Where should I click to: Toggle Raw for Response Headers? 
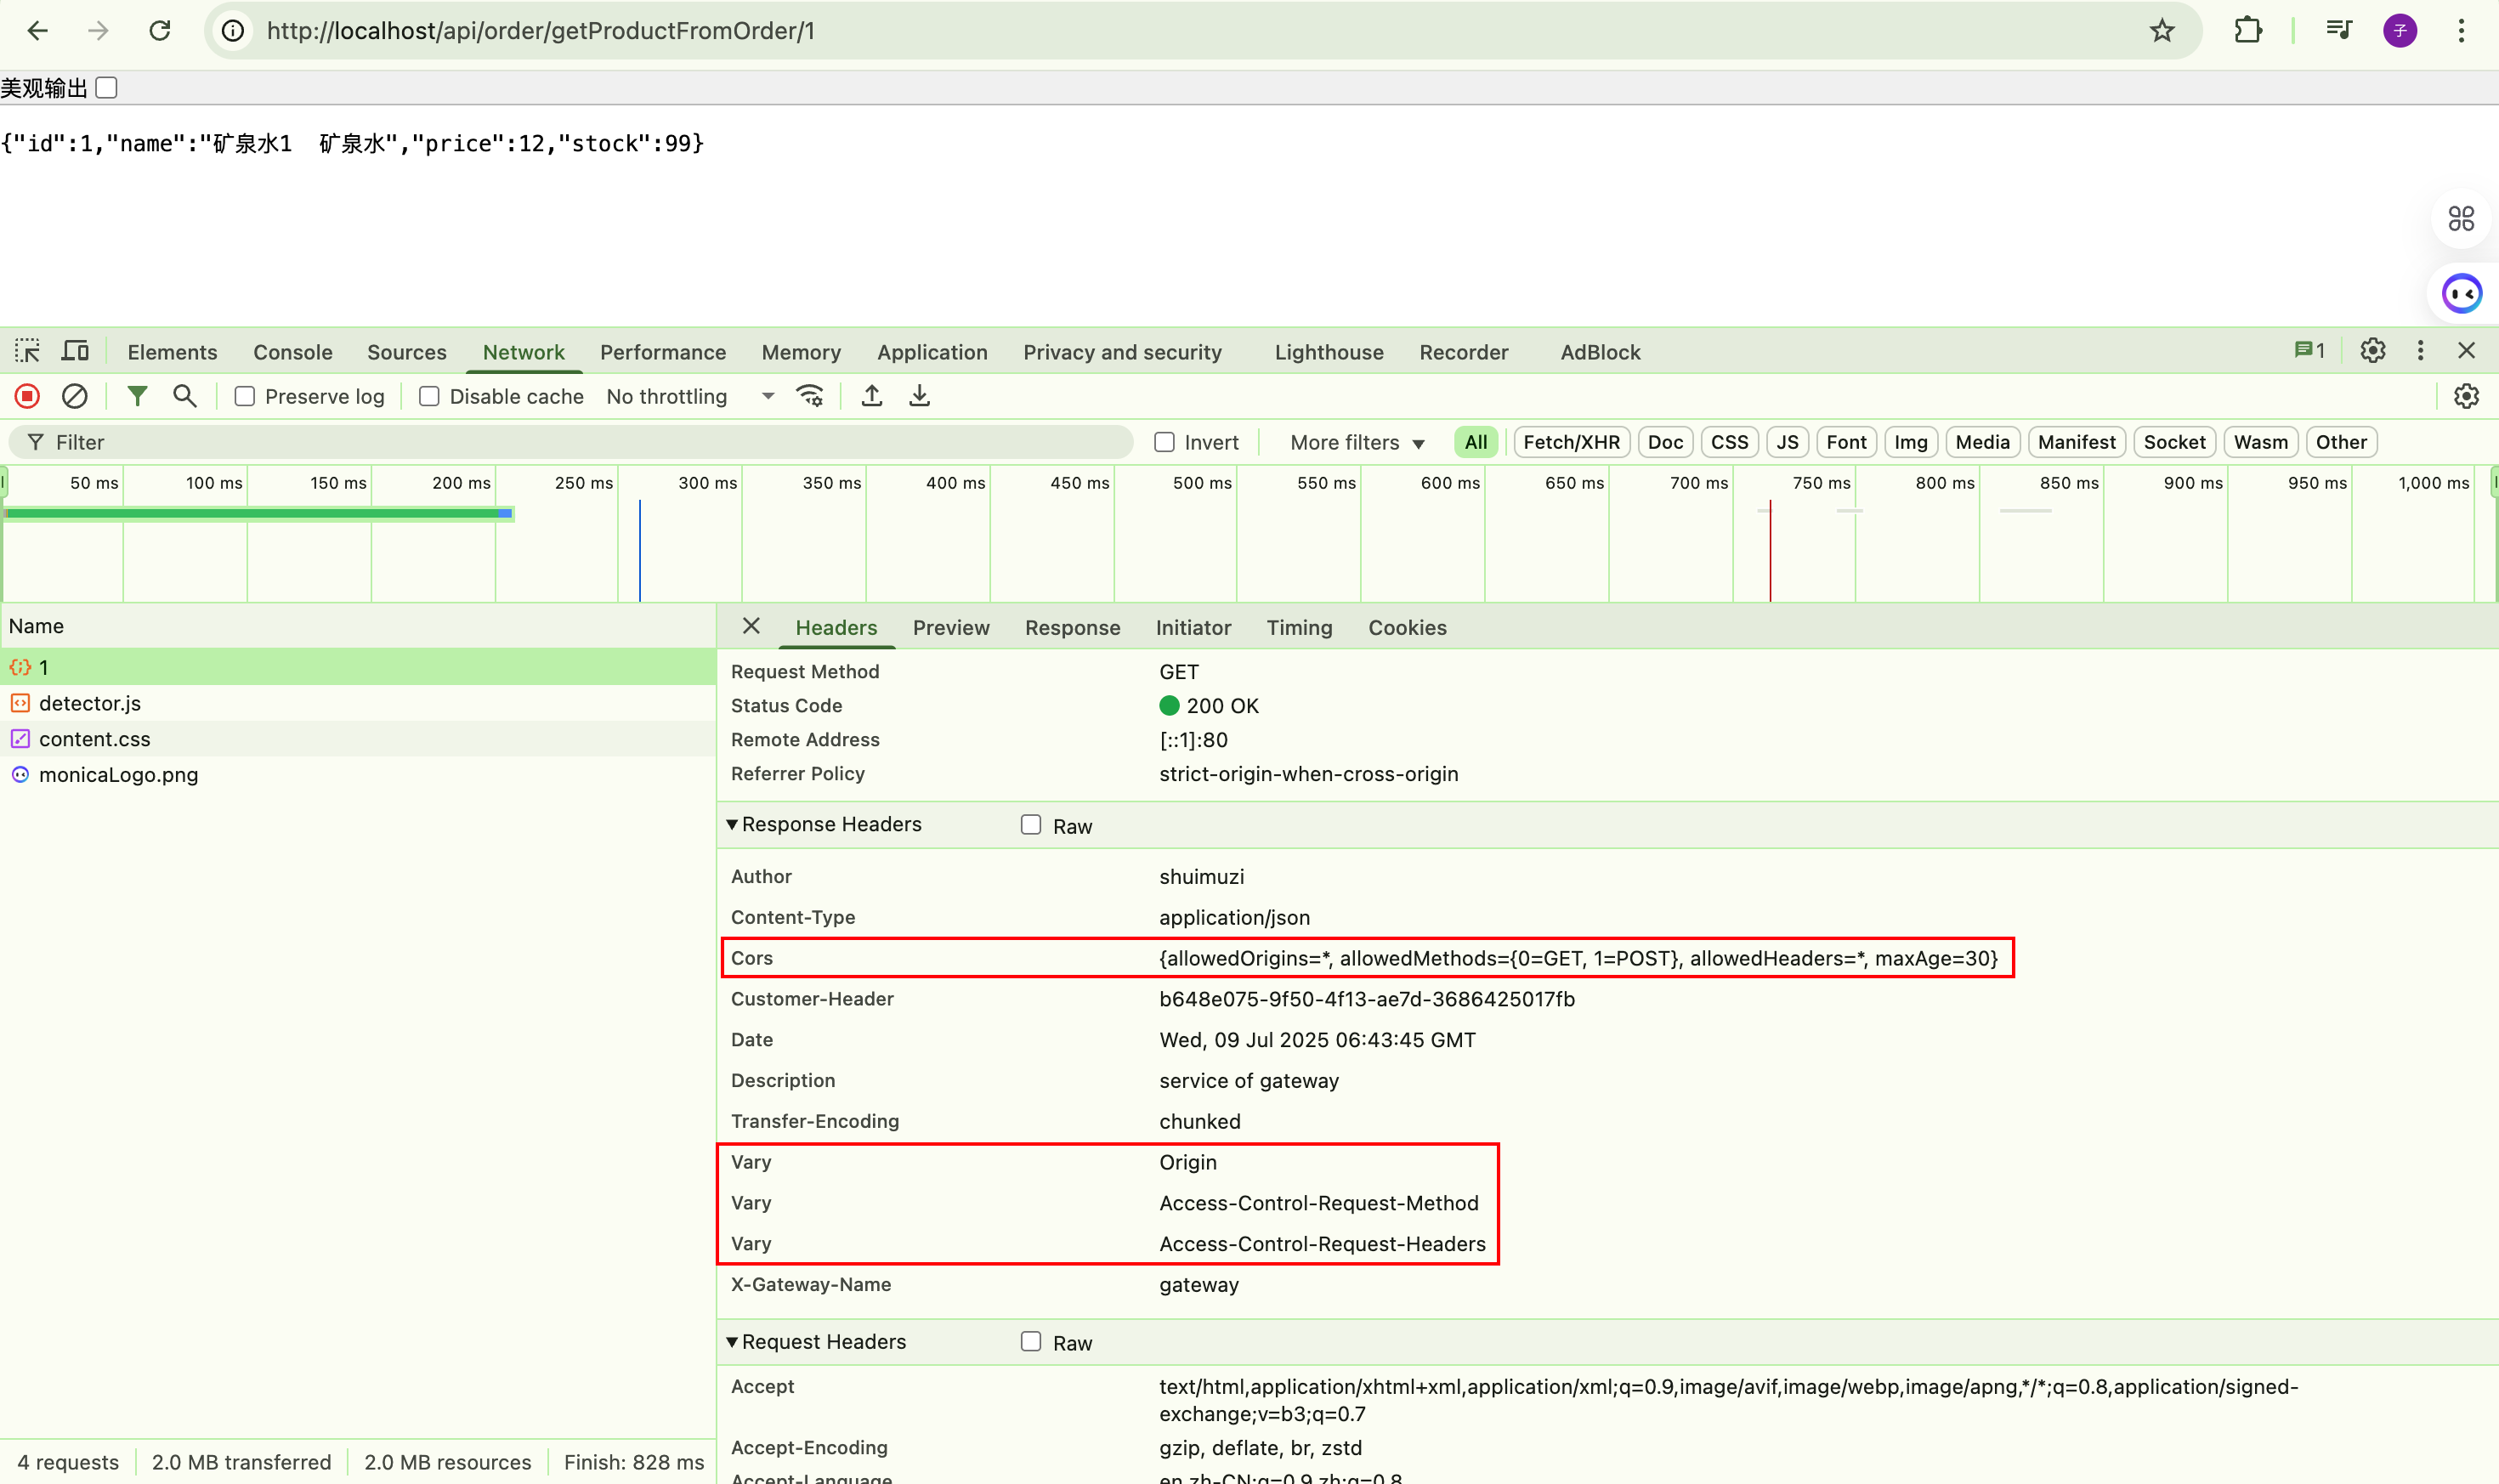point(1031,824)
